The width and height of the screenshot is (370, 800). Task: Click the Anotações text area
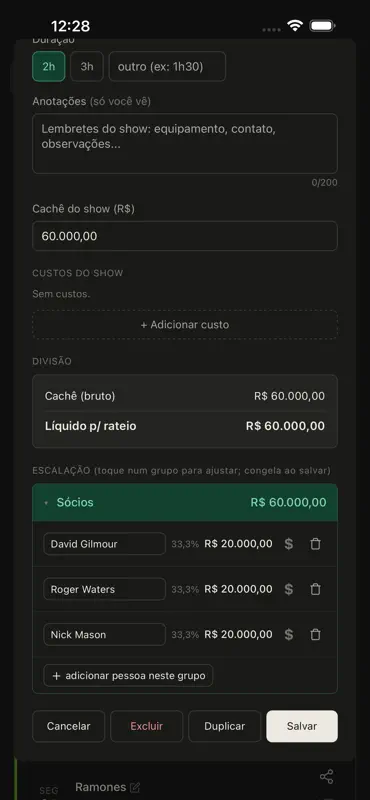click(x=185, y=143)
